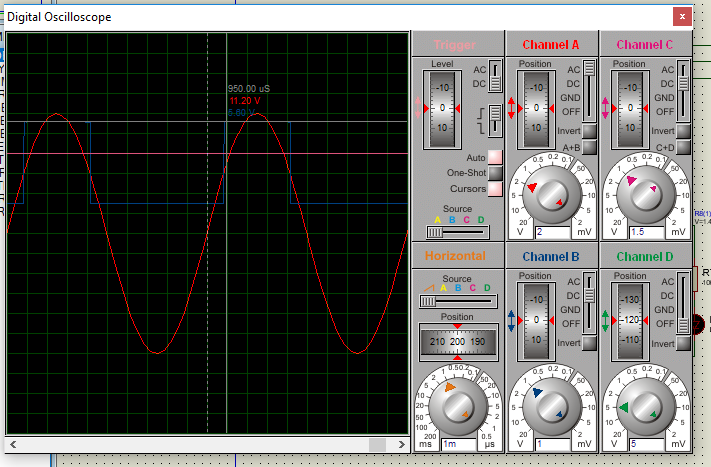
Task: Click the Horizontal timebase knob
Action: pyautogui.click(x=456, y=404)
